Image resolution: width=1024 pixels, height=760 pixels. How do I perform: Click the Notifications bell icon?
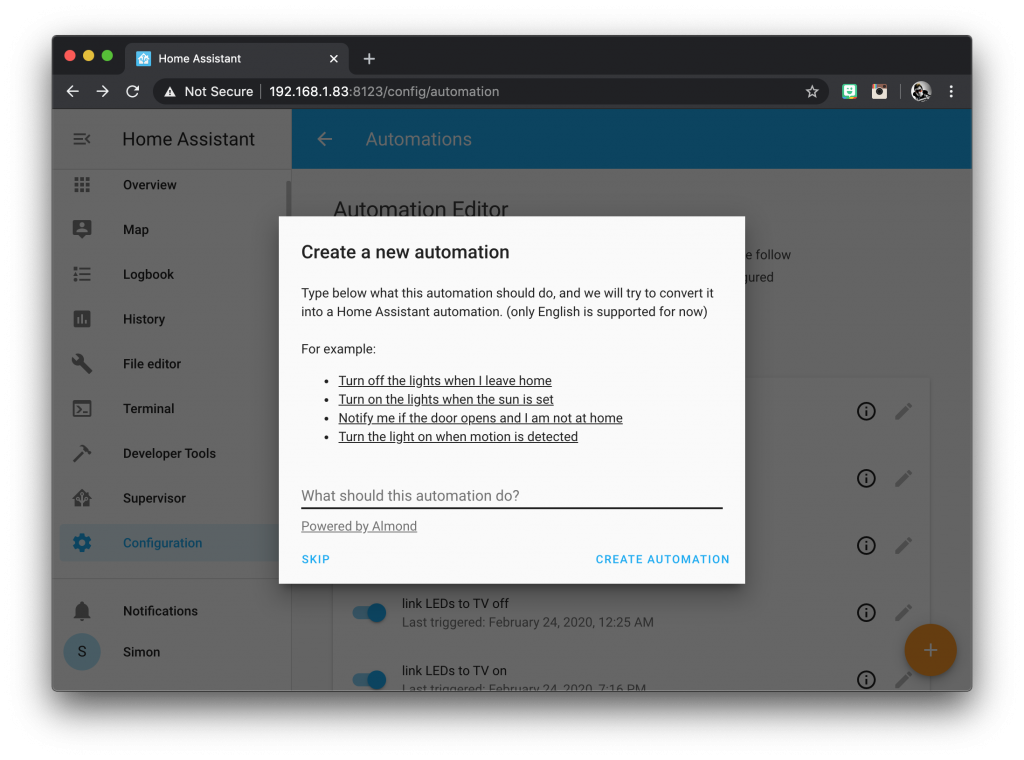82,610
